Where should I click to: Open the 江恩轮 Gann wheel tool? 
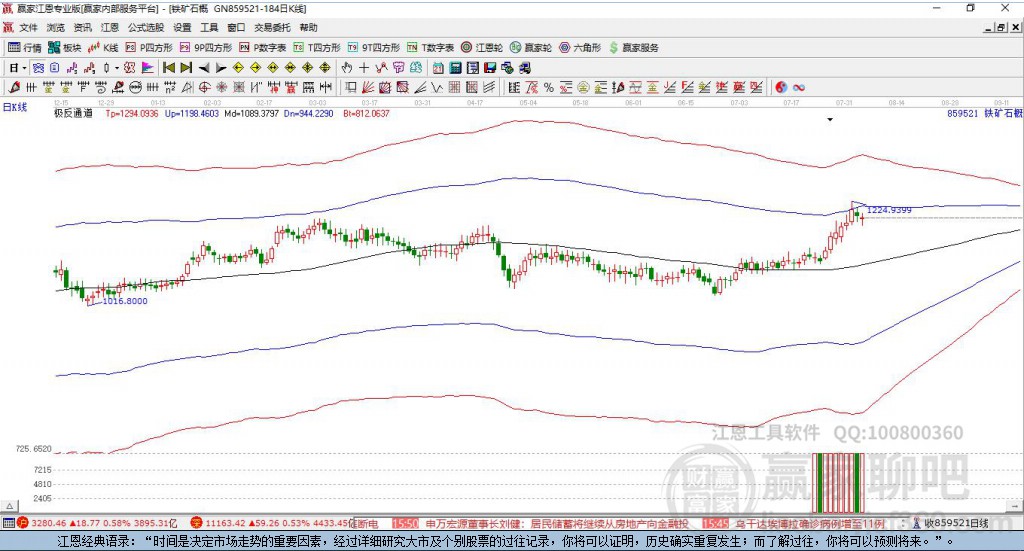[x=482, y=48]
